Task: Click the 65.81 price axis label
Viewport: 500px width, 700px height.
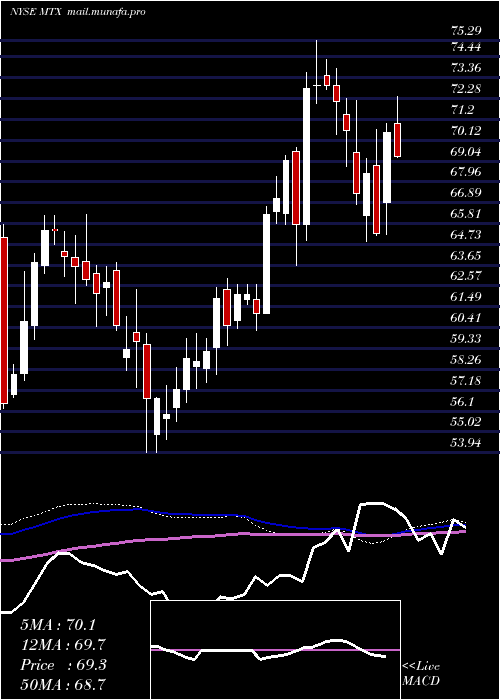Action: click(x=466, y=214)
